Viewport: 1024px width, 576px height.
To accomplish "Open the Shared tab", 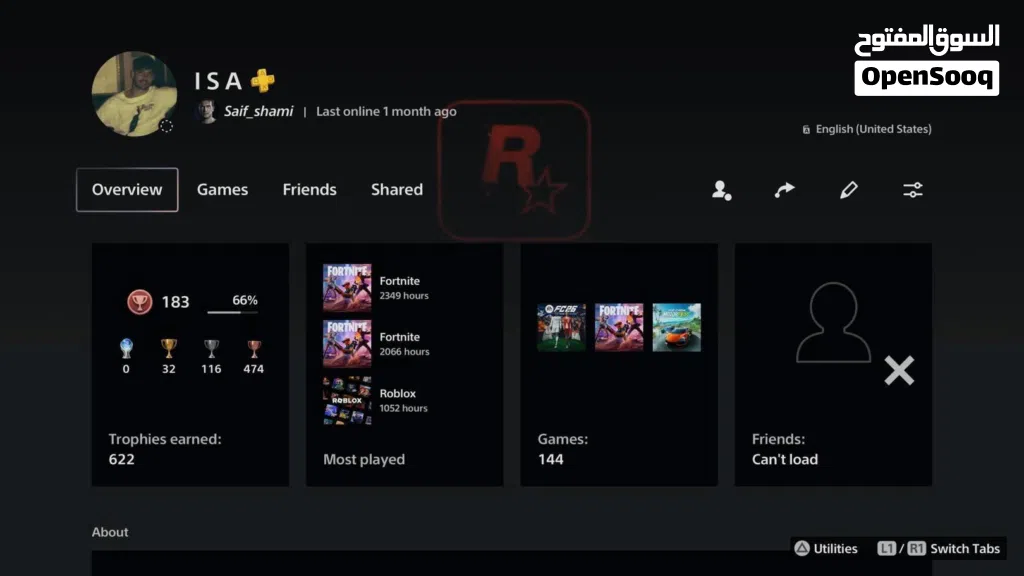I will [397, 190].
